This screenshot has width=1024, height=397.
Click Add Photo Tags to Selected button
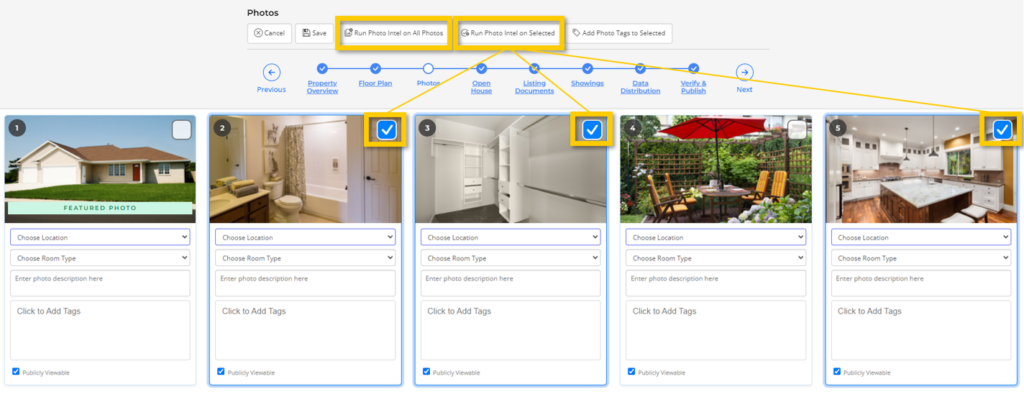coord(618,33)
